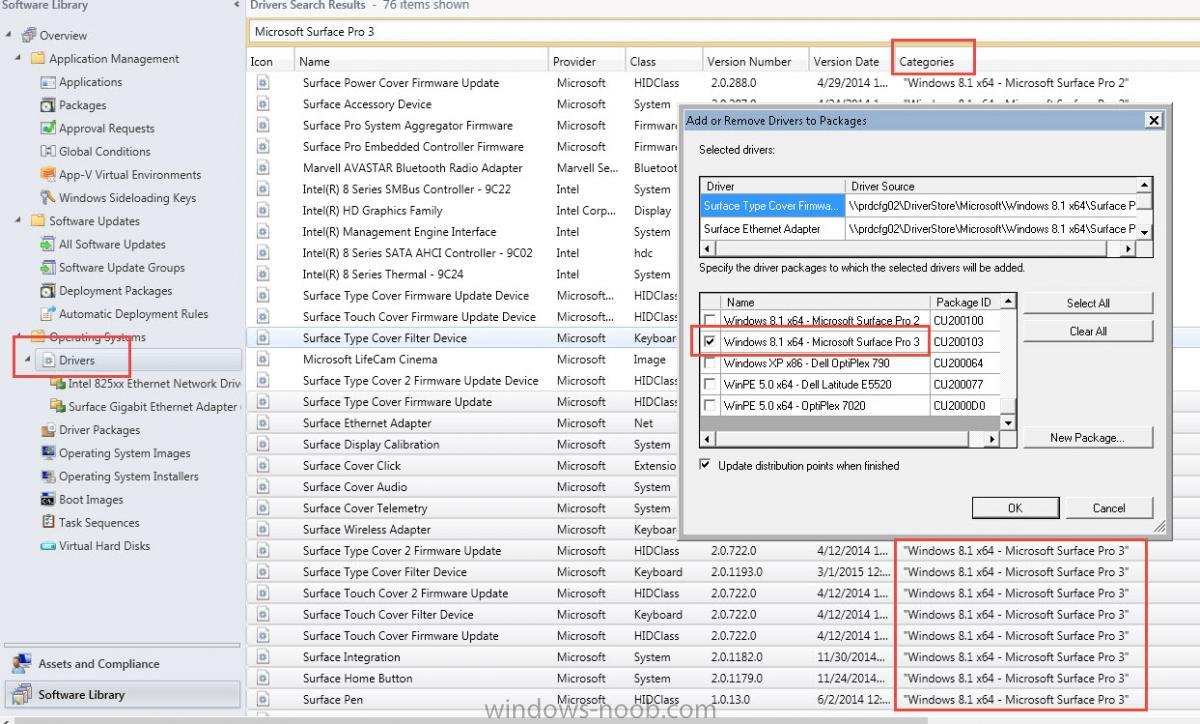This screenshot has width=1200, height=724.
Task: Click search box containing Microsoft Surface Pro 3
Action: [x=724, y=31]
